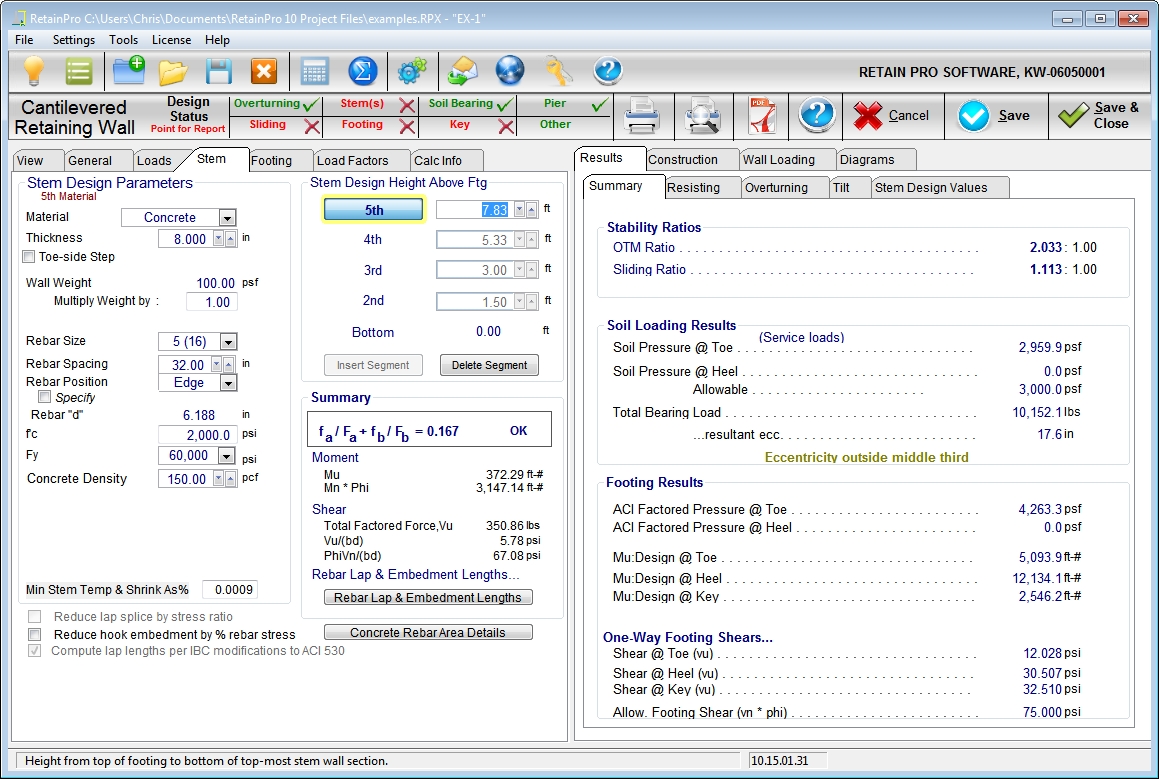Open the Material dropdown set to Concrete
This screenshot has height=779, width=1159.
pos(228,218)
